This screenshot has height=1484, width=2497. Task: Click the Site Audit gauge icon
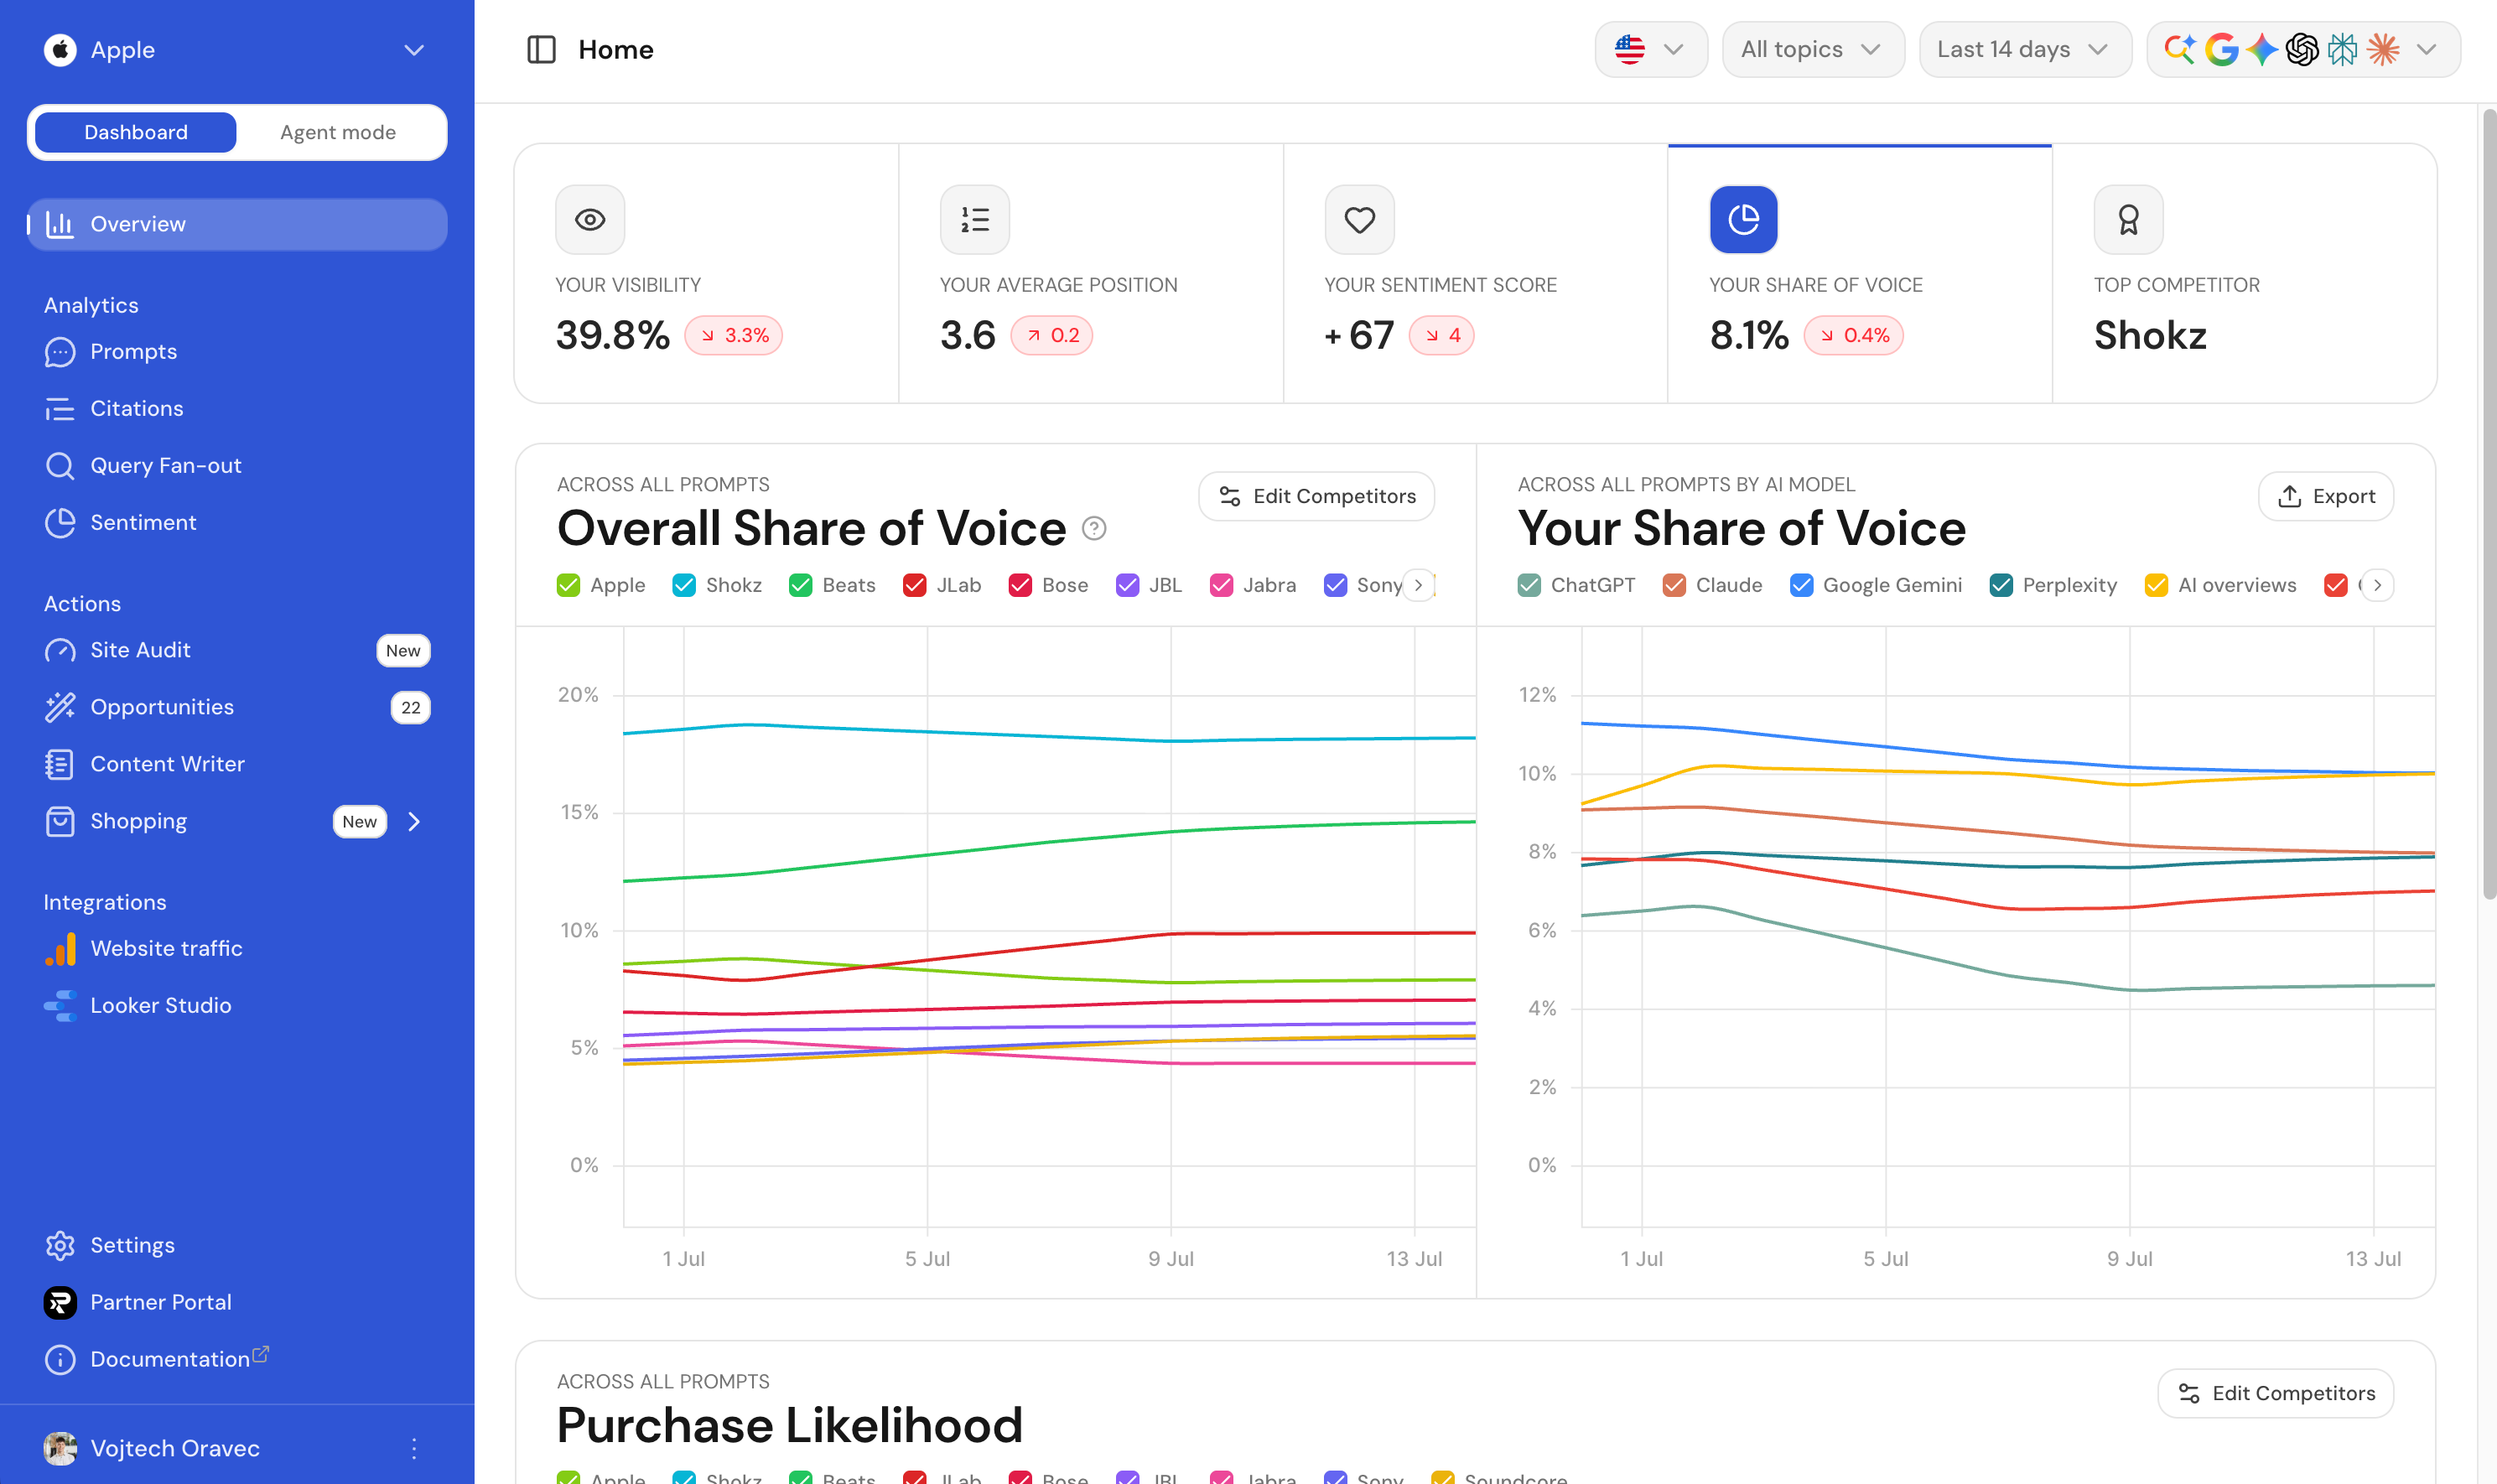(60, 650)
